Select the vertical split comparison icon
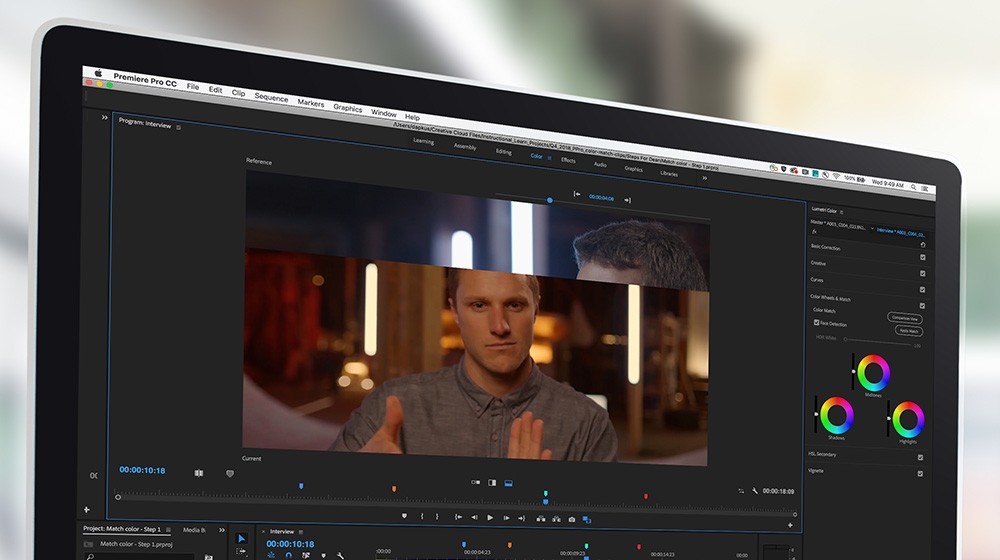Screen dimensions: 1000x560 pyautogui.click(x=492, y=483)
